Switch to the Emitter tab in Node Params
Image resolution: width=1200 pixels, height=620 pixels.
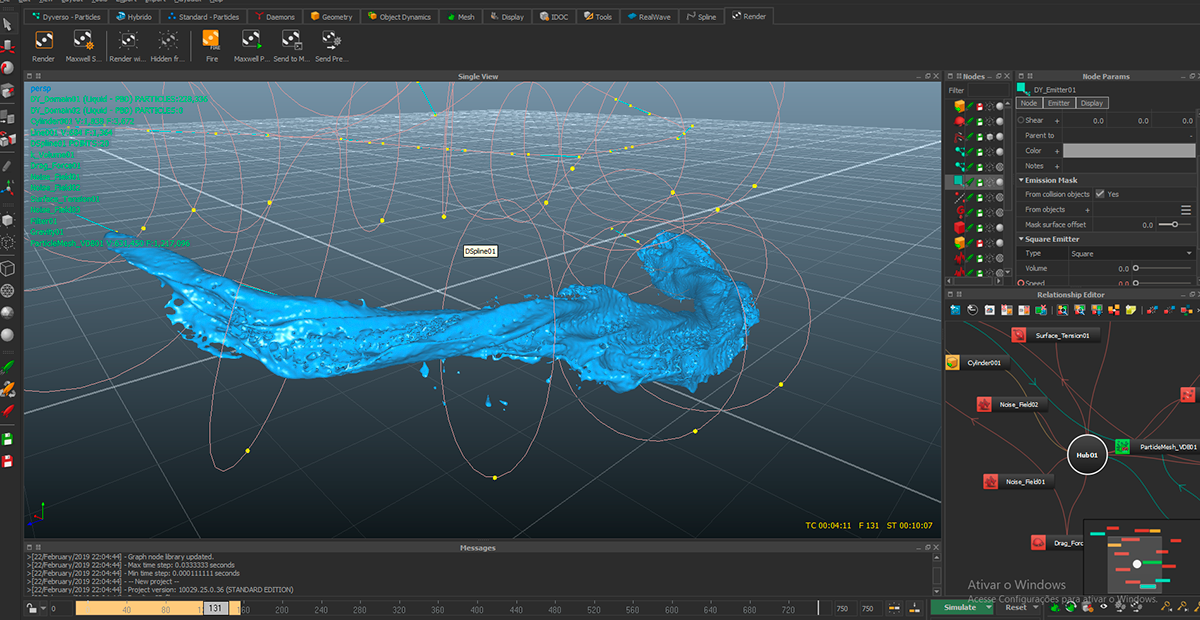coord(1059,103)
